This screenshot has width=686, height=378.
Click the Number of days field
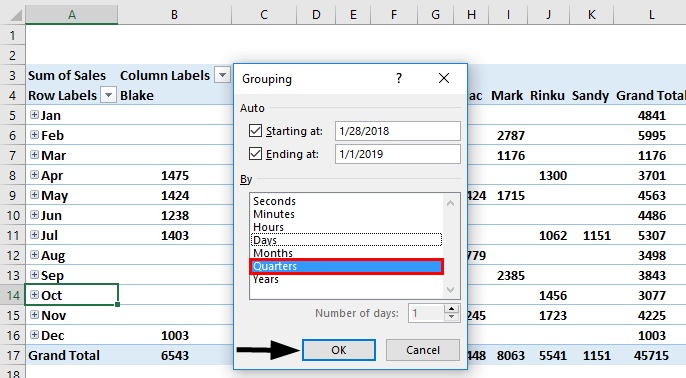pyautogui.click(x=426, y=313)
